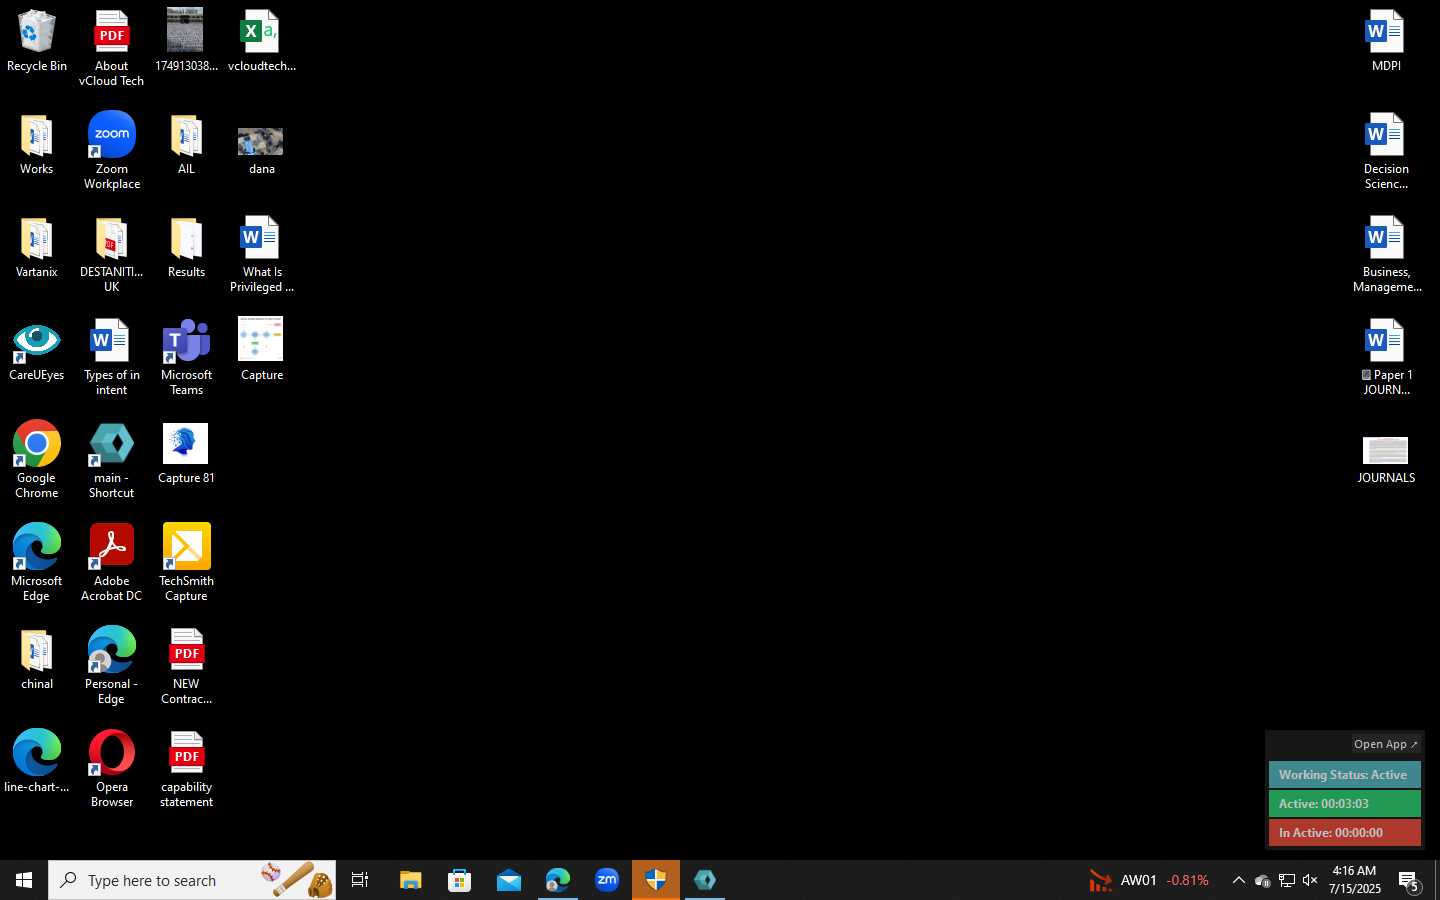This screenshot has width=1440, height=900.
Task: Select Zoom Workplace shortcut
Action: [x=111, y=151]
